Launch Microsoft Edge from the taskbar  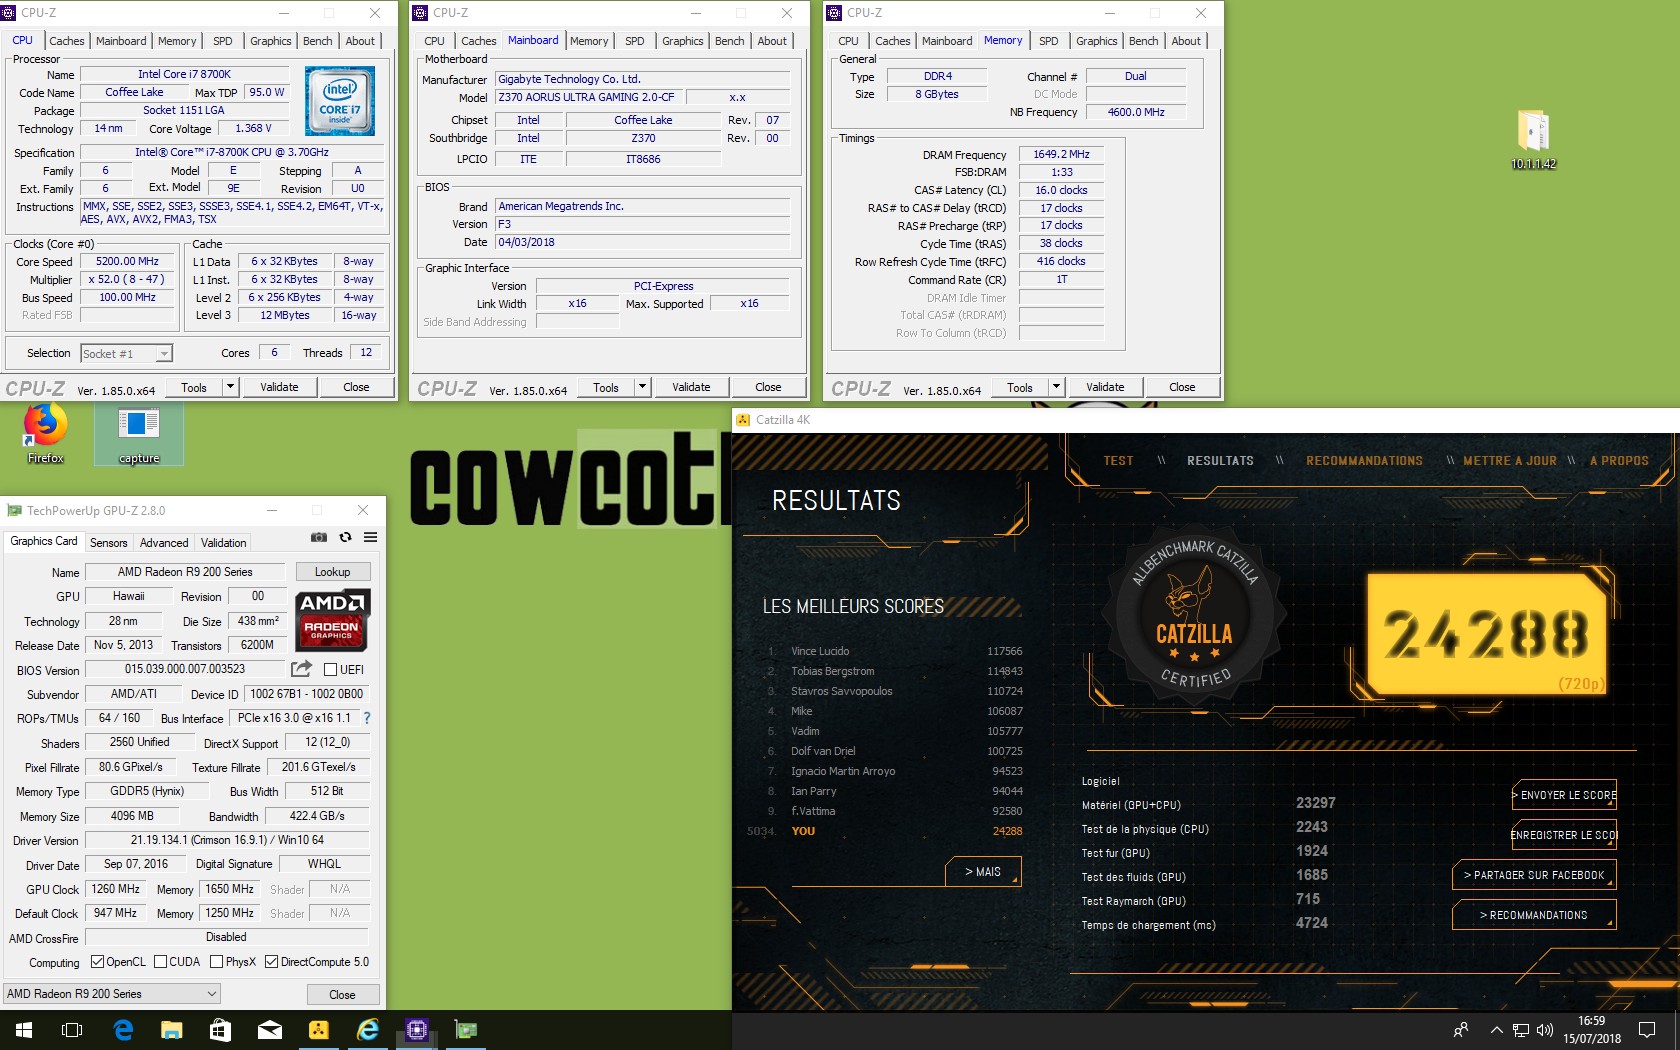click(123, 1030)
